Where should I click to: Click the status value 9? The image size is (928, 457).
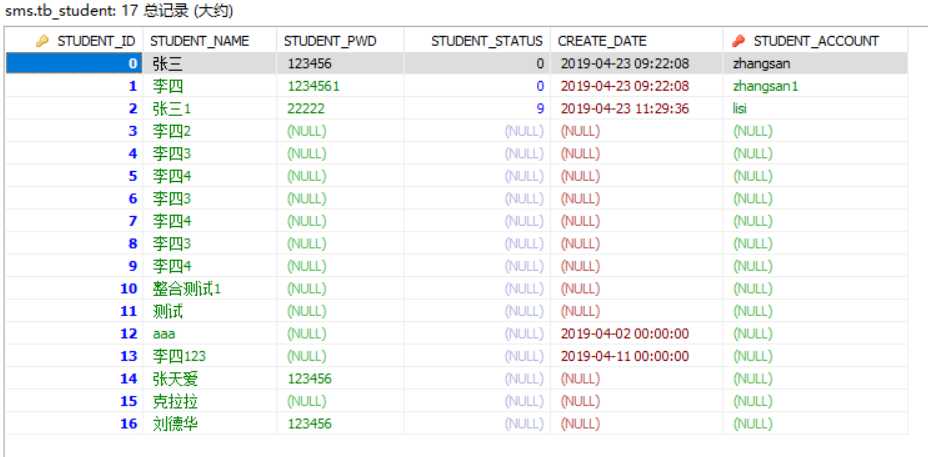pyautogui.click(x=540, y=108)
